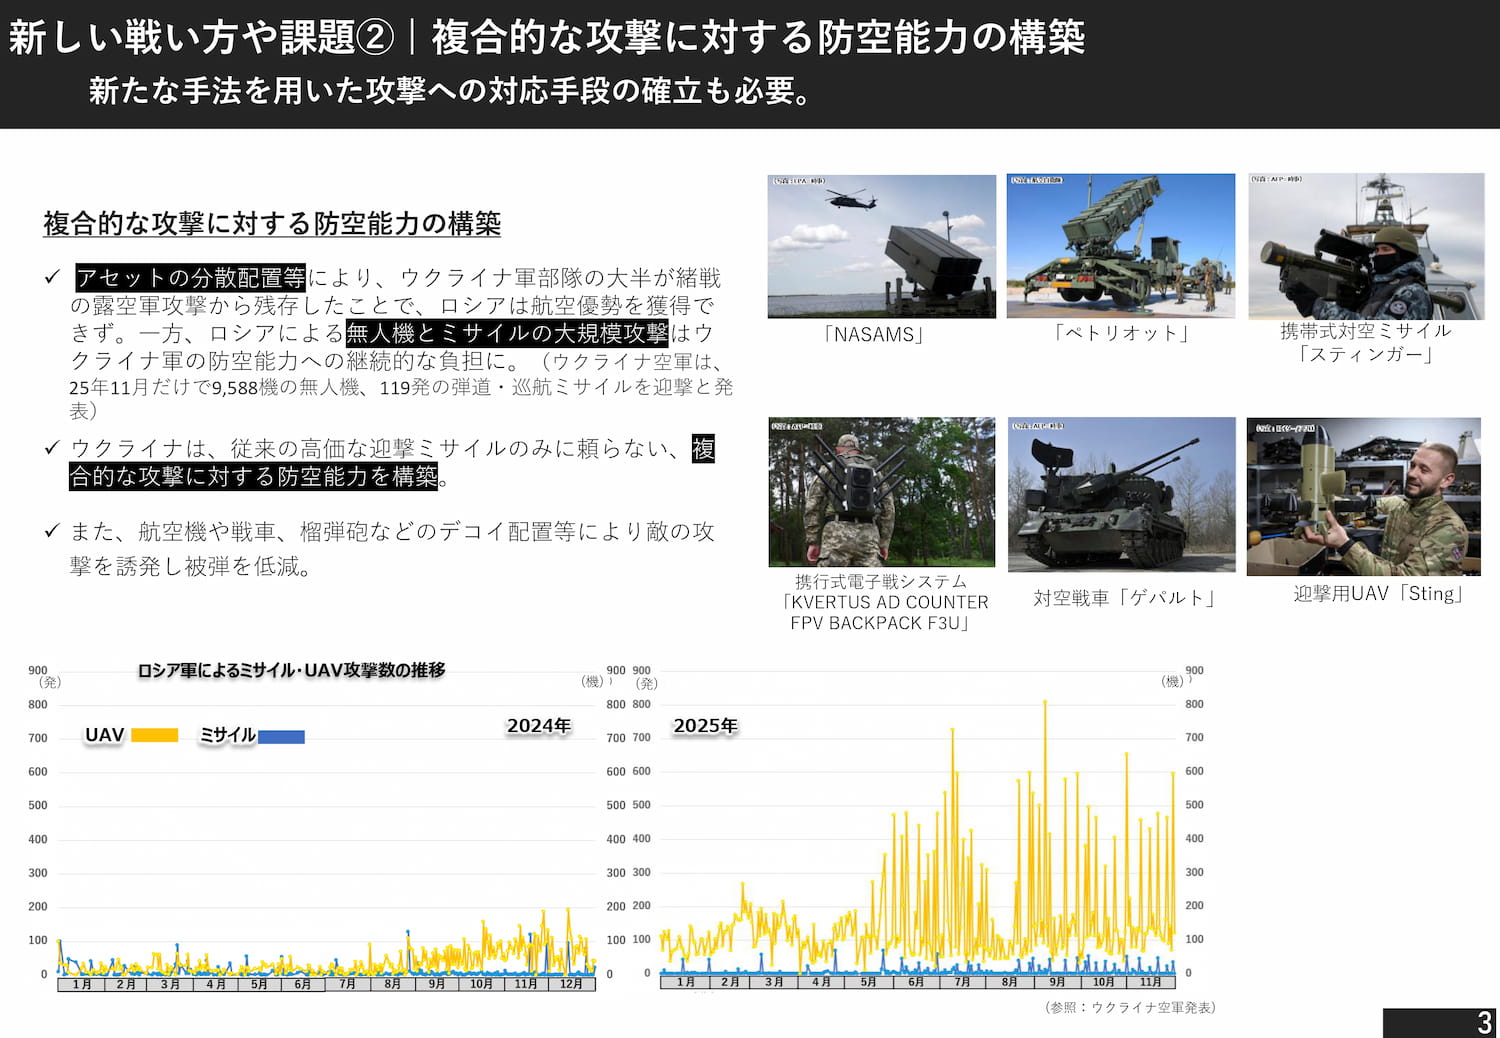Click the 7月 marker on 2025 chart axis
The width and height of the screenshot is (1500, 1038).
coord(962,982)
